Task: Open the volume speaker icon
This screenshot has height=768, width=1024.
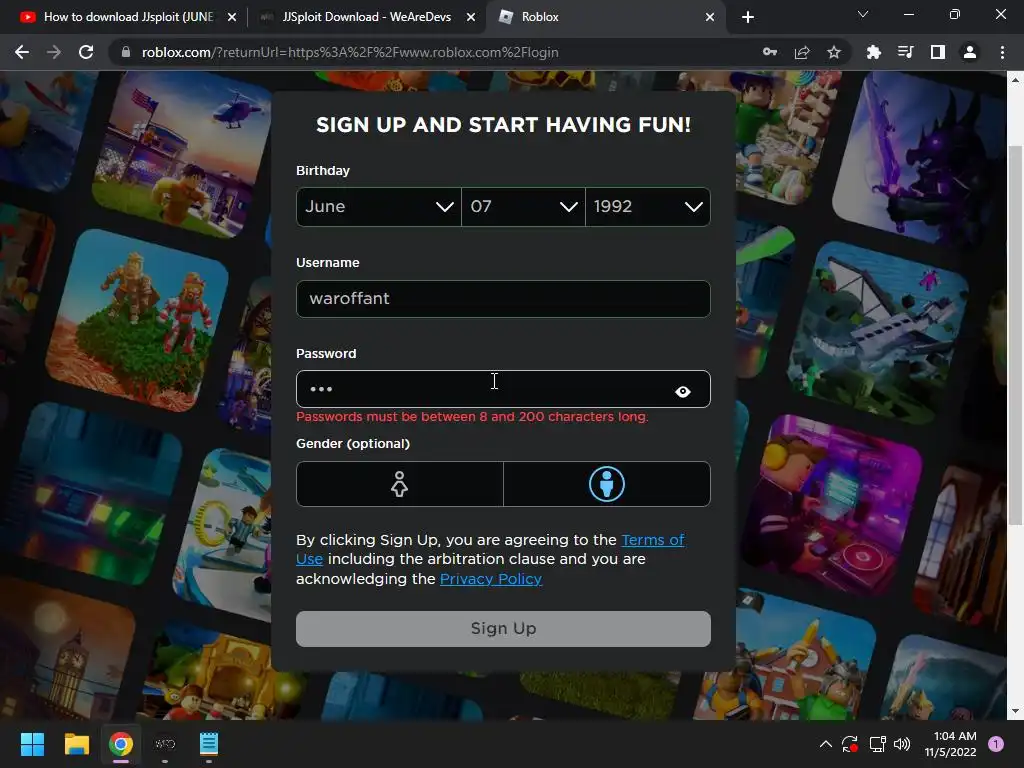Action: point(902,744)
